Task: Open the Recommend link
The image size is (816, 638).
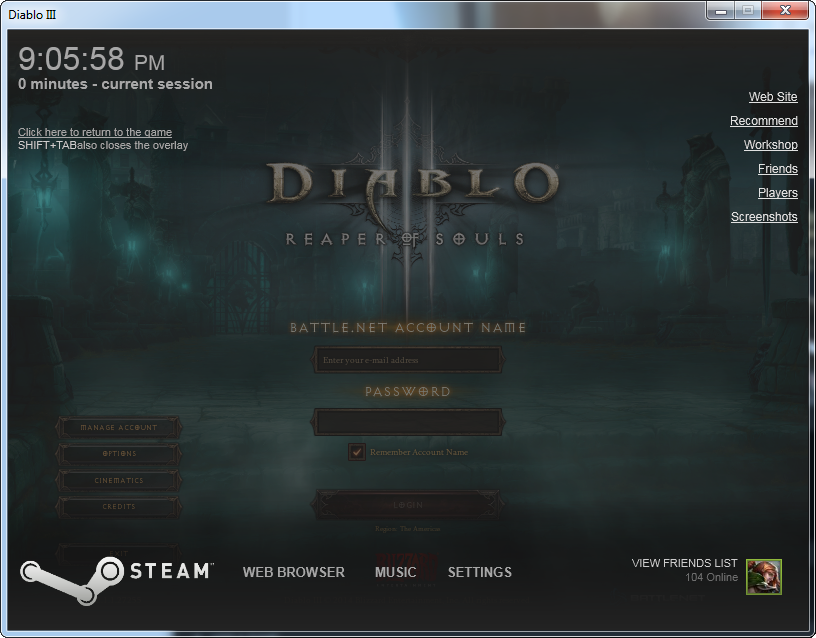Action: pos(763,121)
